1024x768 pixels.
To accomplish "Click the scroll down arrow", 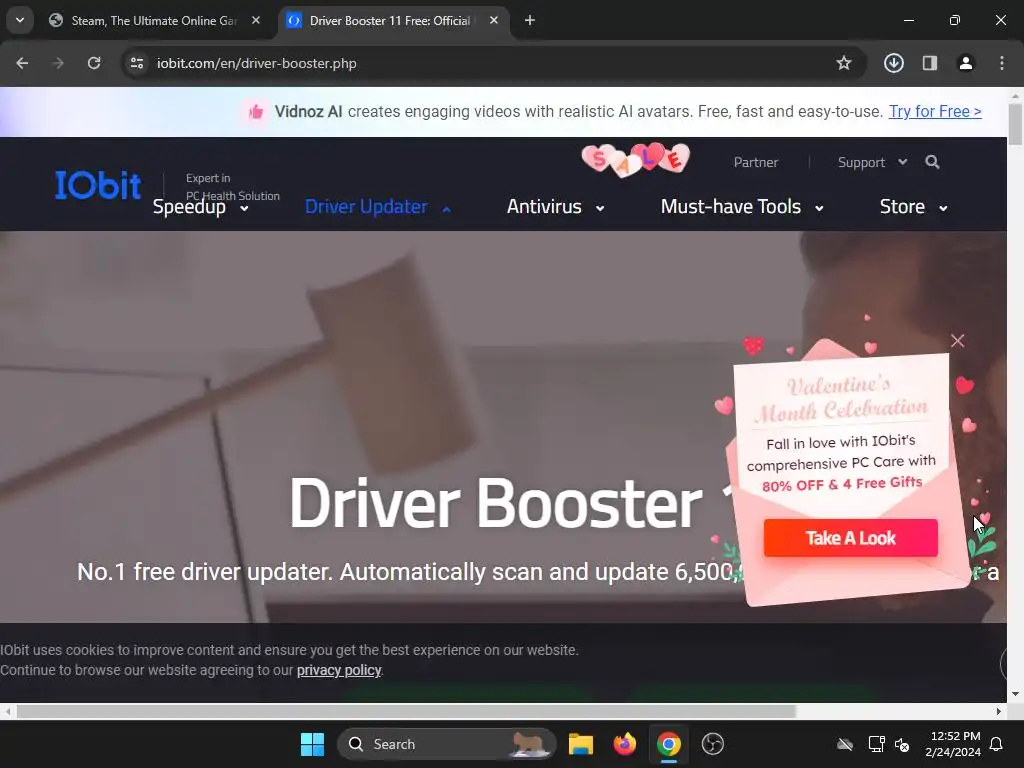I will (1015, 694).
